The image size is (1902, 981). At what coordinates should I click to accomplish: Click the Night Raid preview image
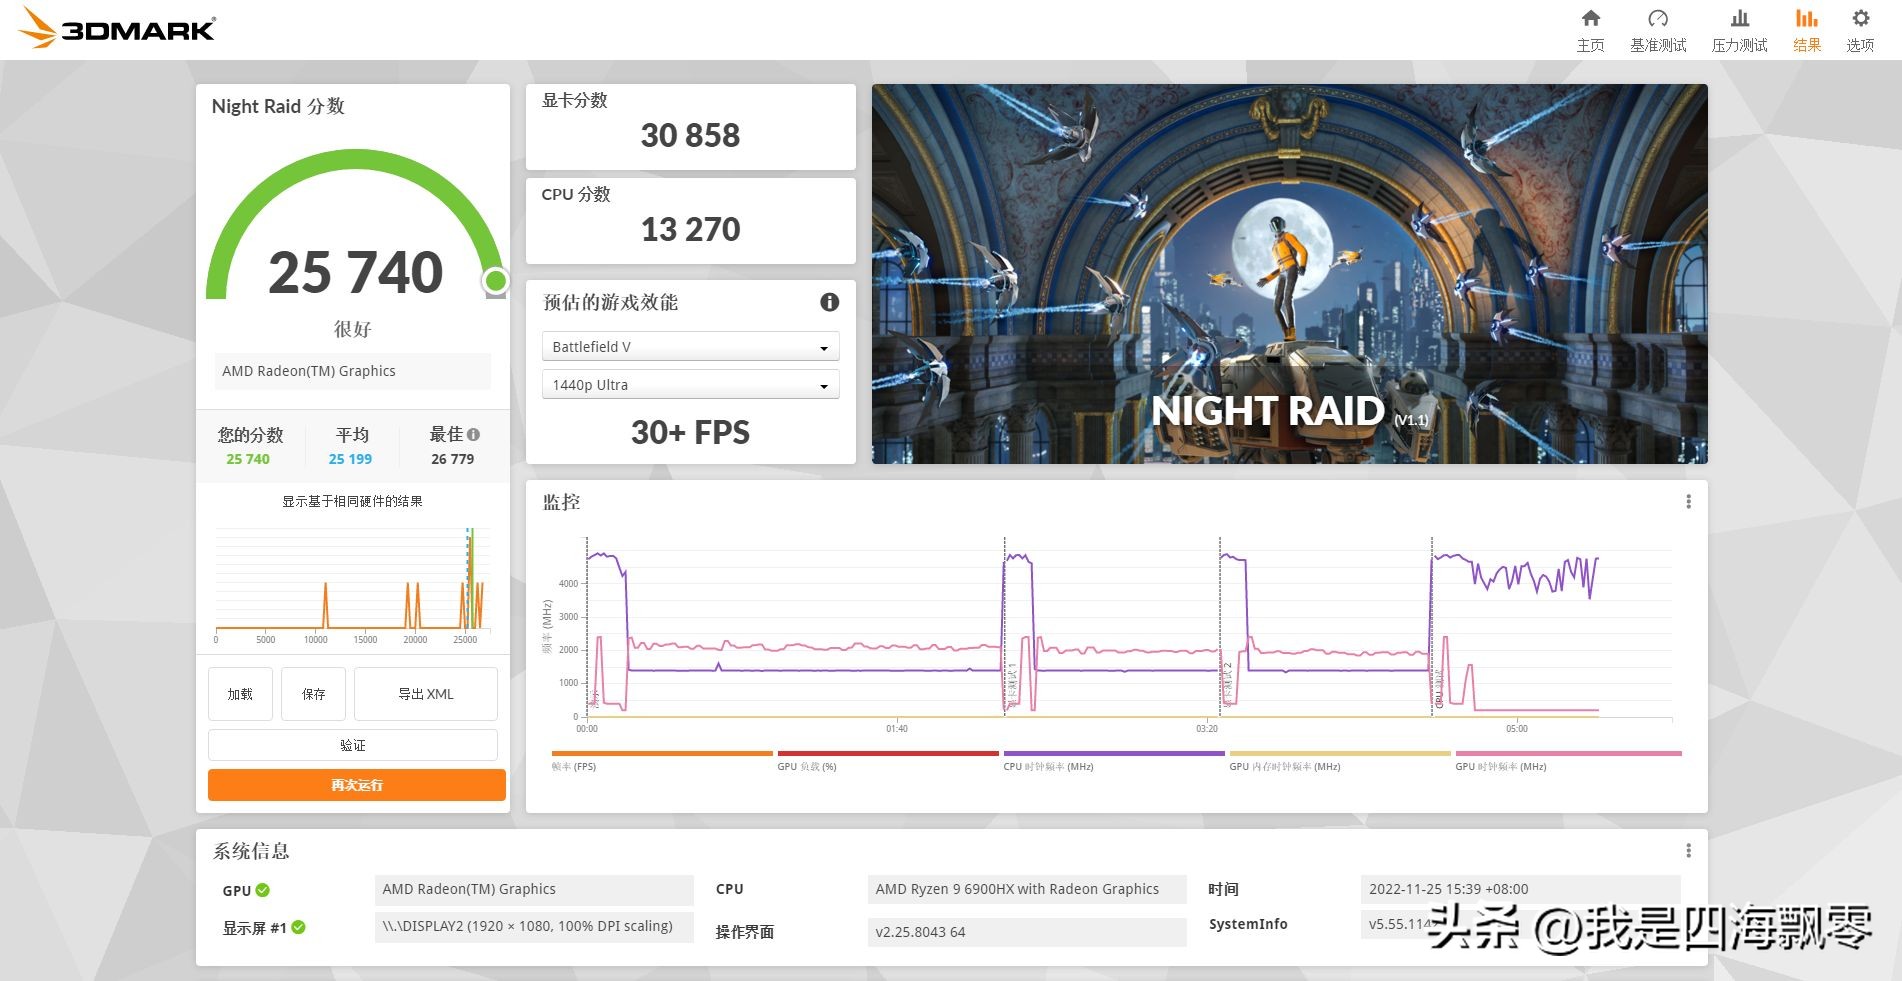tap(1289, 274)
